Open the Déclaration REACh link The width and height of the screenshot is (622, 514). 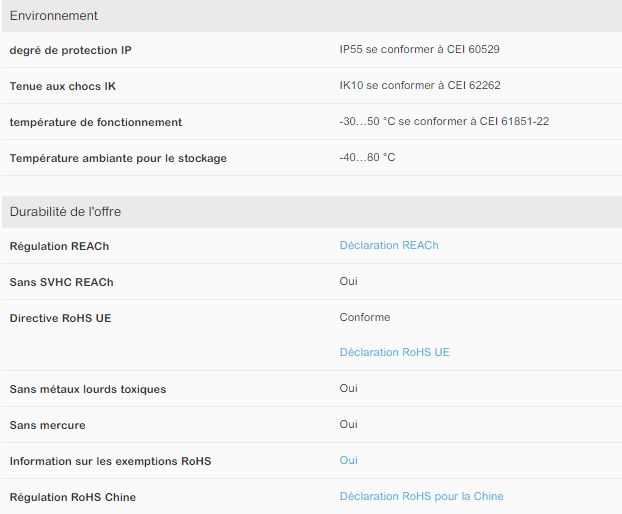pyautogui.click(x=388, y=246)
